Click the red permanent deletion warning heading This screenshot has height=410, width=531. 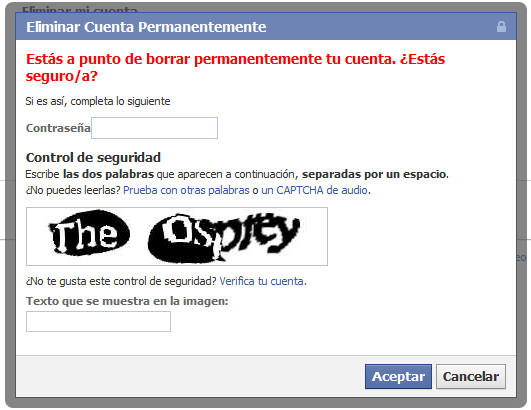point(235,67)
